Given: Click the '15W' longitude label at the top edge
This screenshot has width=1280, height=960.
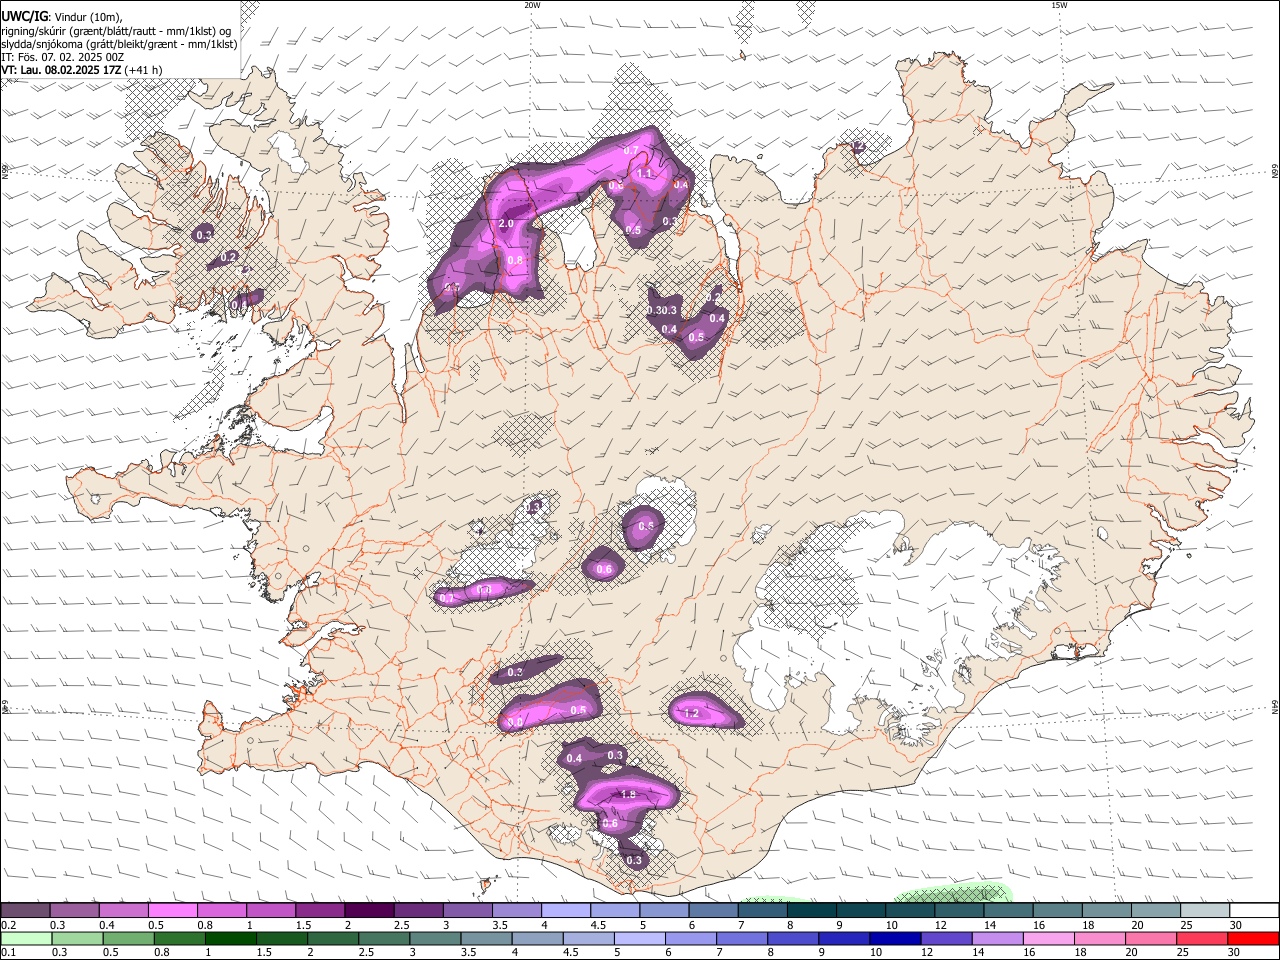Looking at the screenshot, I should click(x=1059, y=5).
